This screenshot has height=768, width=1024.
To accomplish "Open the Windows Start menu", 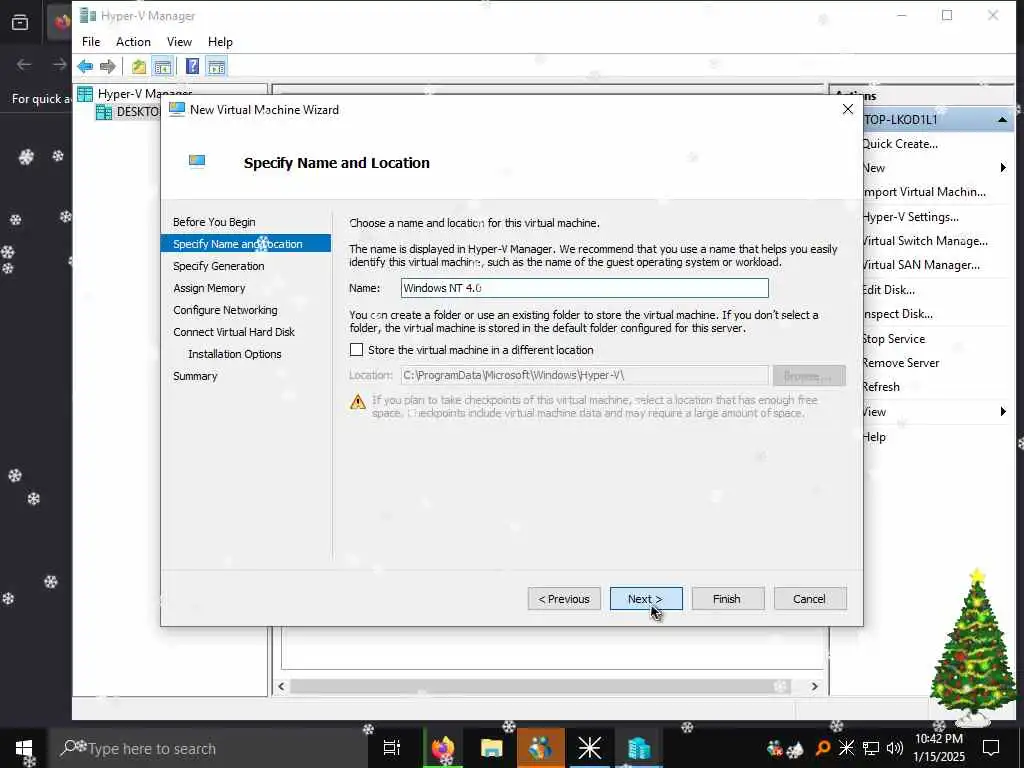I will pos(24,748).
